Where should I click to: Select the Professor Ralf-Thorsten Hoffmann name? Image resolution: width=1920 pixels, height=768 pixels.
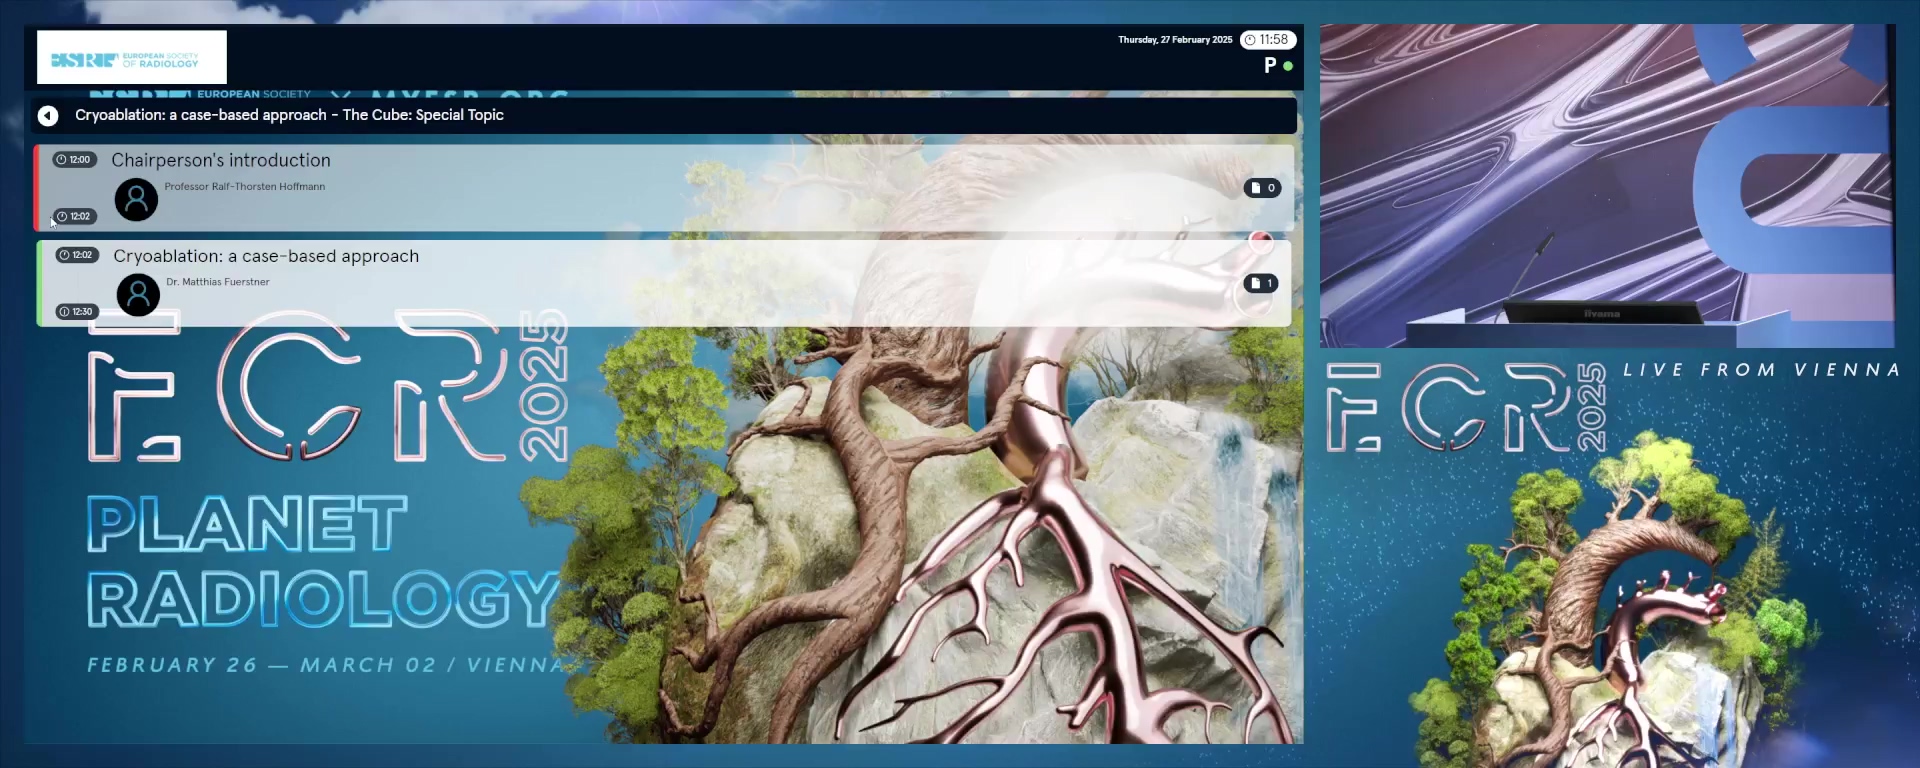point(245,187)
